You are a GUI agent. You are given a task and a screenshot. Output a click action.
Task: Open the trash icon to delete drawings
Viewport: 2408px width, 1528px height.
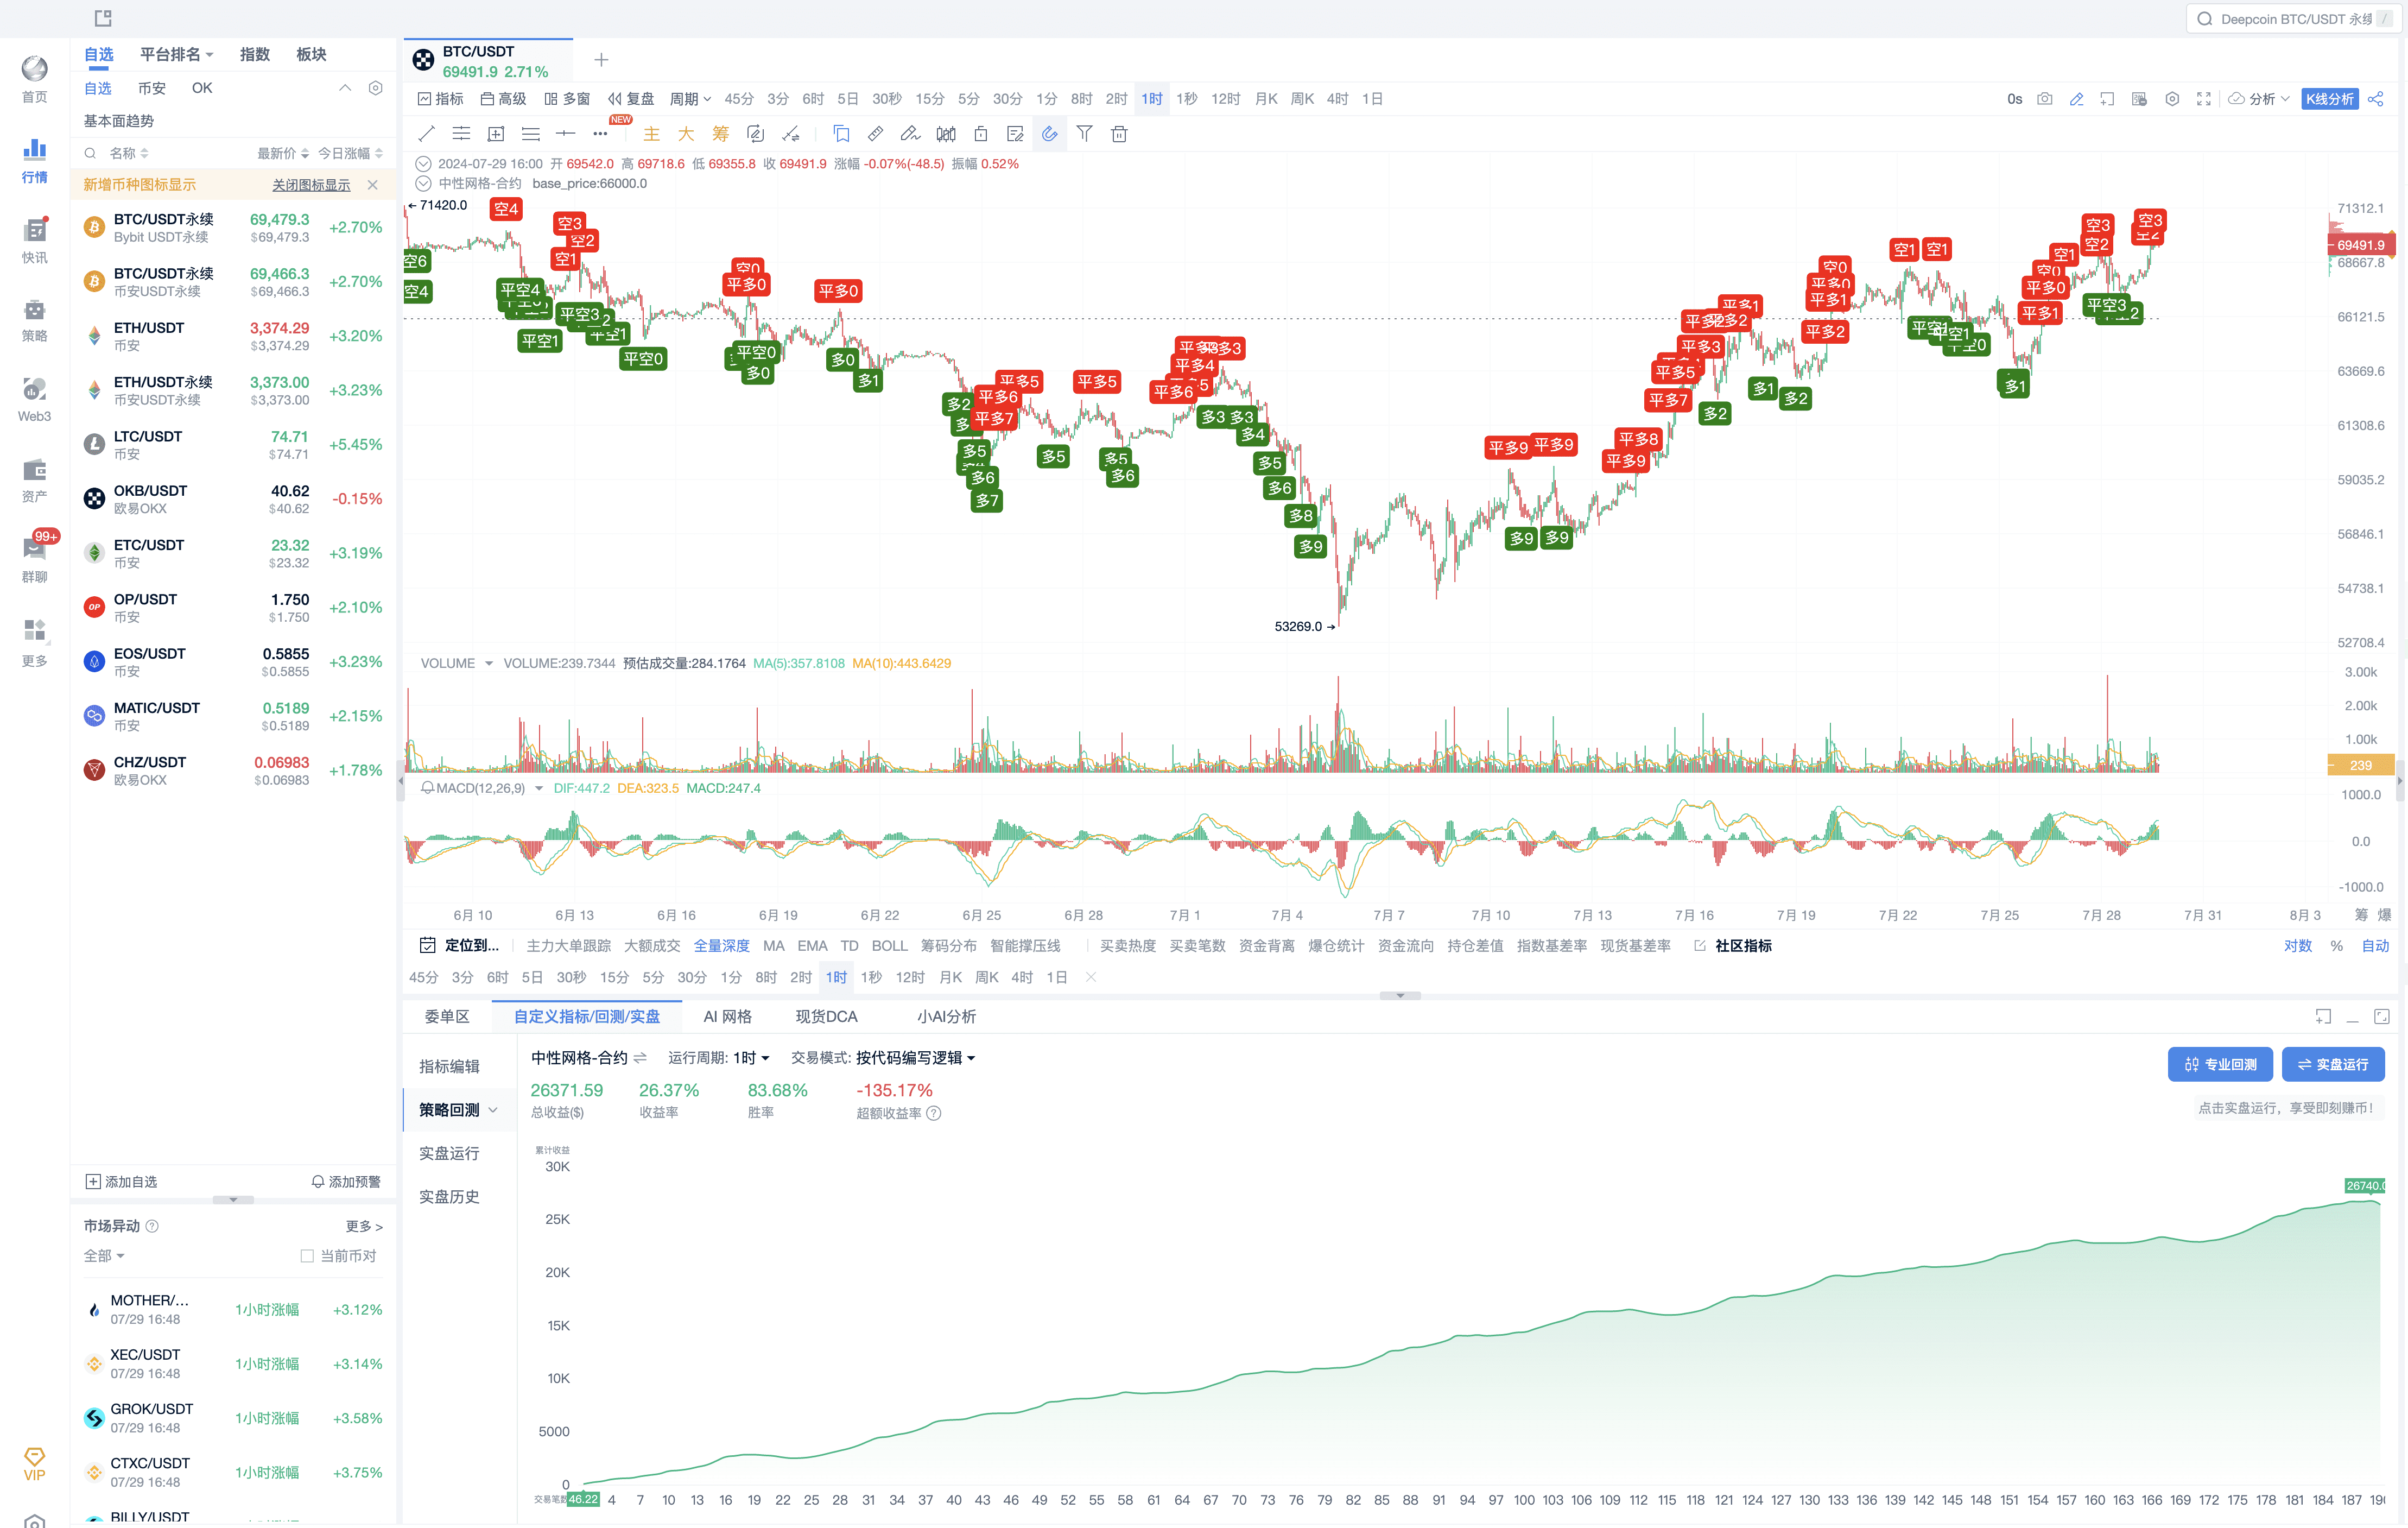[1119, 134]
